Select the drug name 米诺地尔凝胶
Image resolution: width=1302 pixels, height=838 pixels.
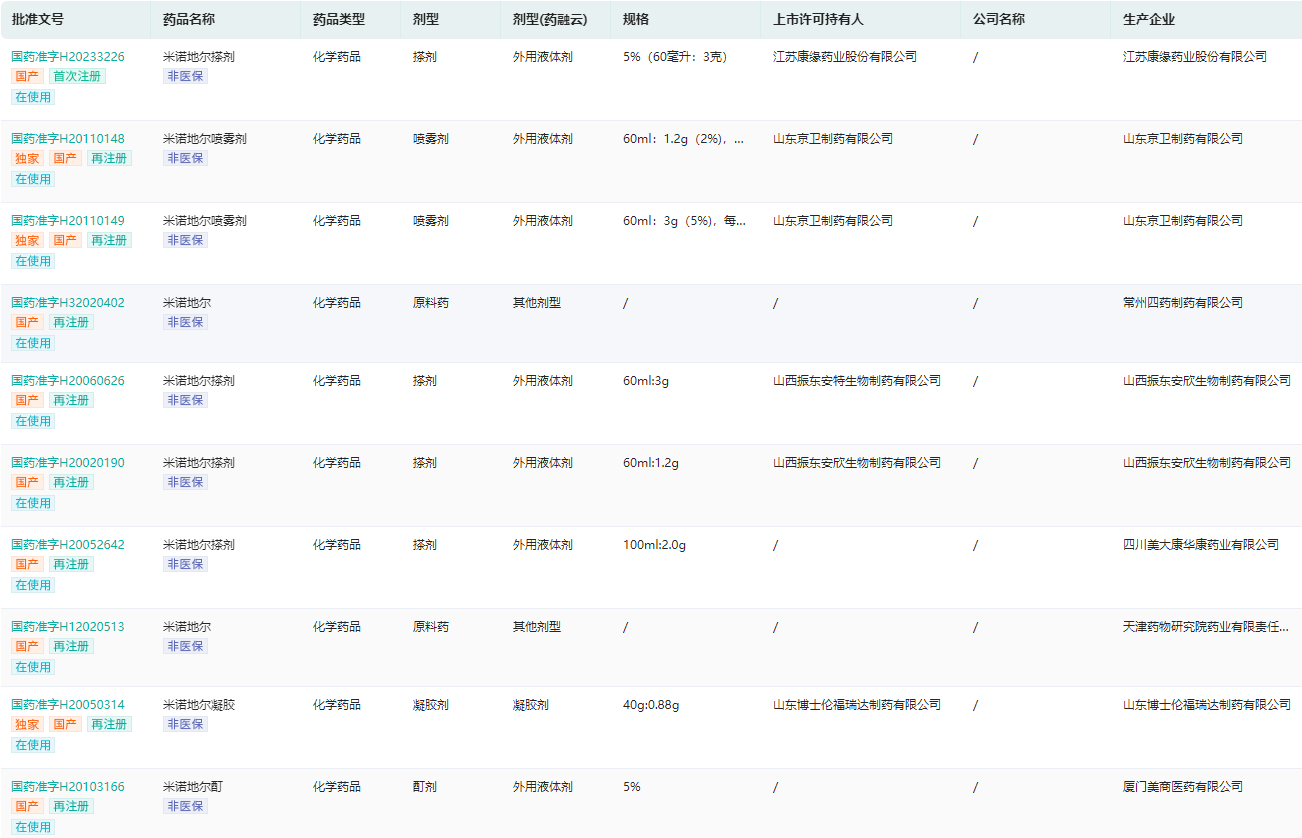pyautogui.click(x=199, y=705)
